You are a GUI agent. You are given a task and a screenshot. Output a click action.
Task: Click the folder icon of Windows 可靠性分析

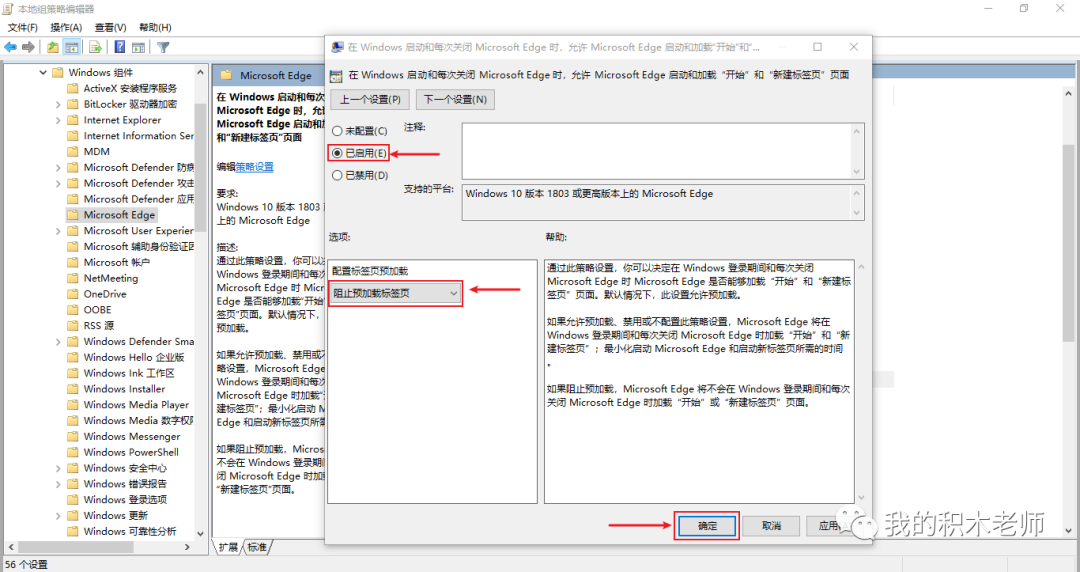72,532
